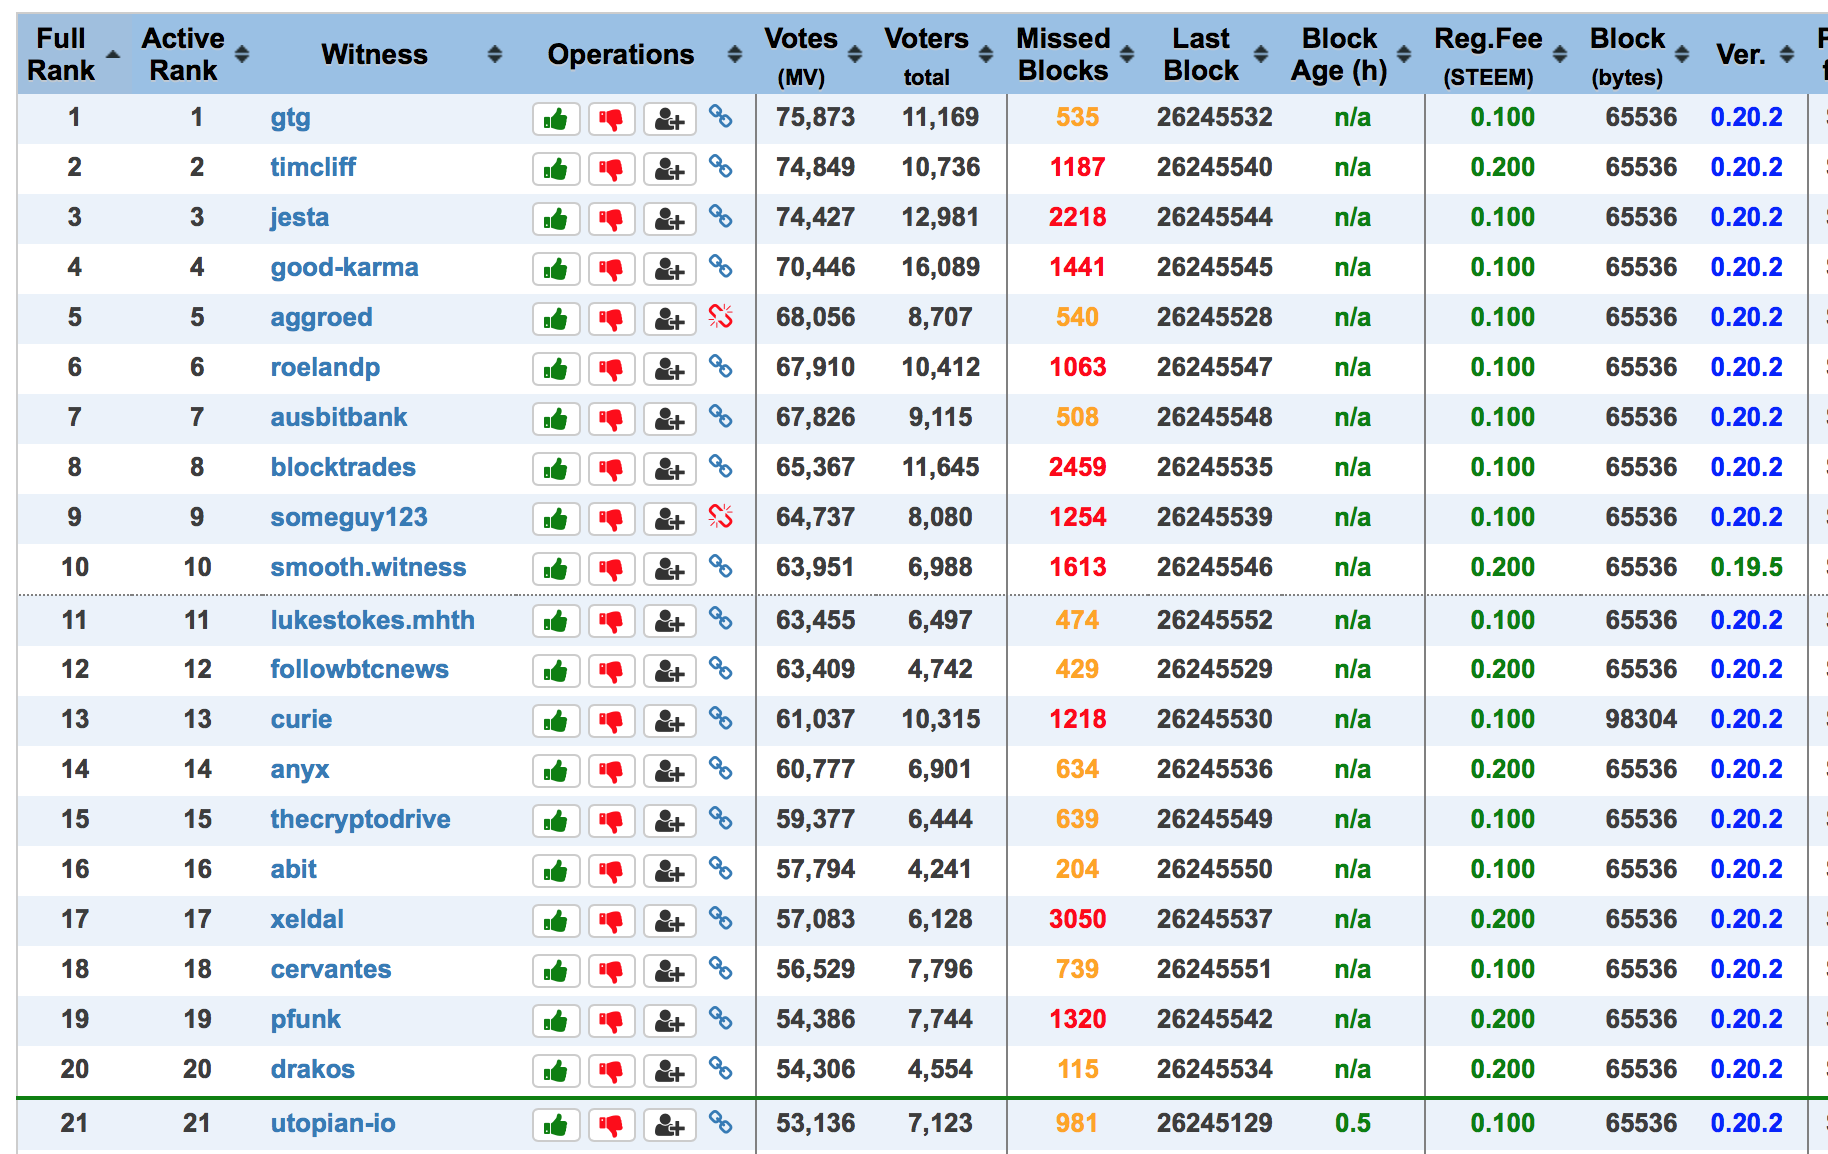Click add-user icon in curie row

coord(669,722)
